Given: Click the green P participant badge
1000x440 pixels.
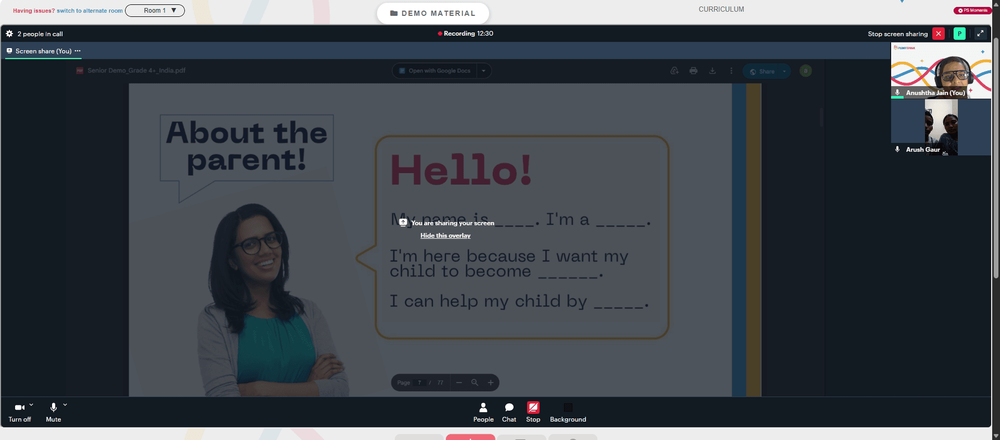Looking at the screenshot, I should pos(959,34).
